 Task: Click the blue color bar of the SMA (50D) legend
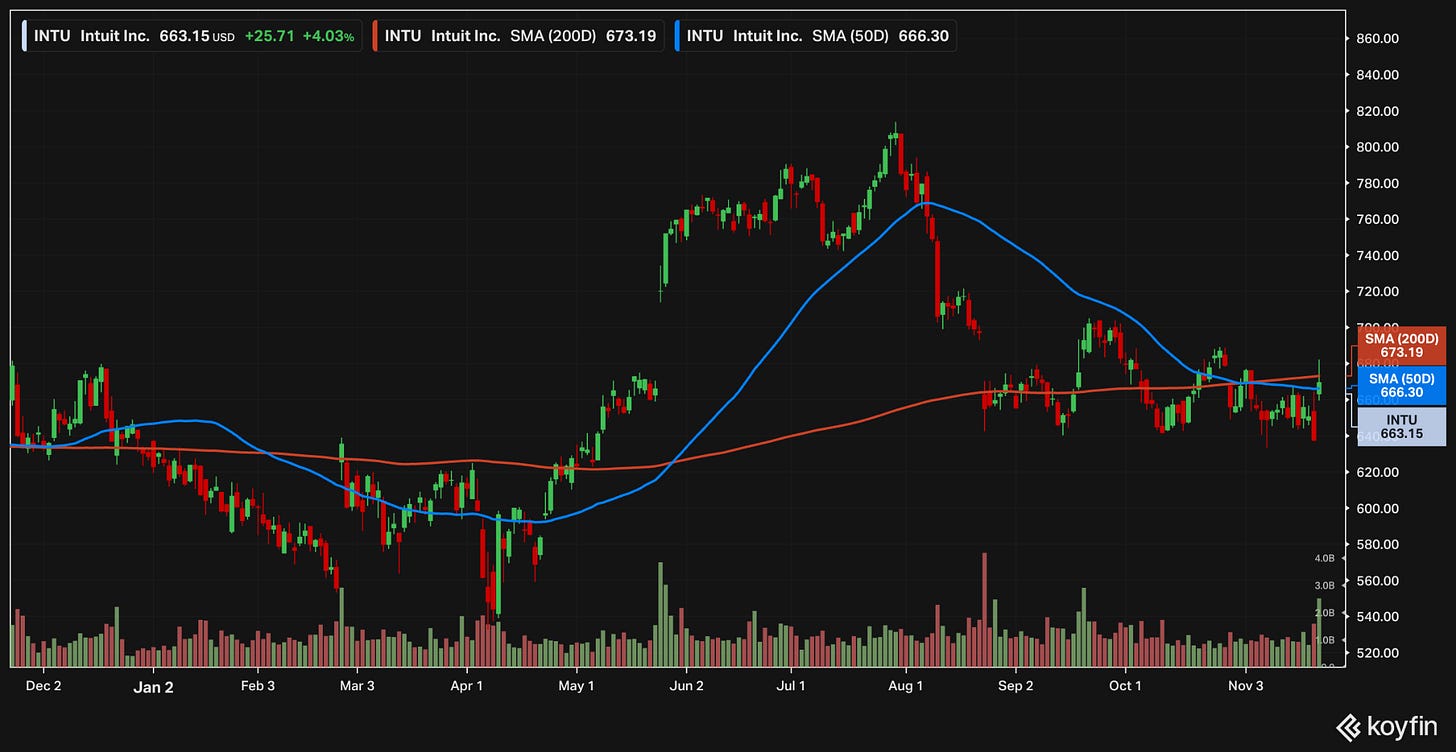click(676, 36)
